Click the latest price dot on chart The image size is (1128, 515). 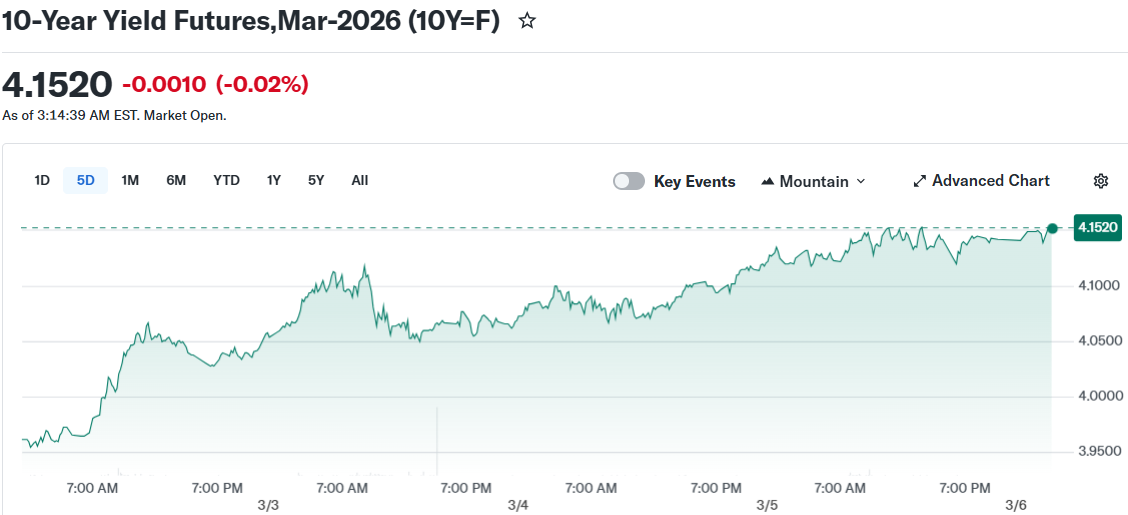pos(1052,228)
